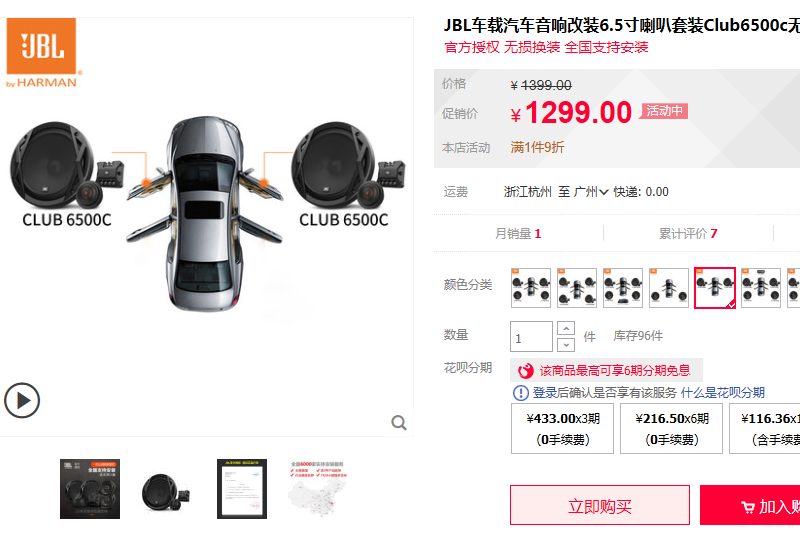
Task: Select the fourth color category option
Action: point(669,288)
